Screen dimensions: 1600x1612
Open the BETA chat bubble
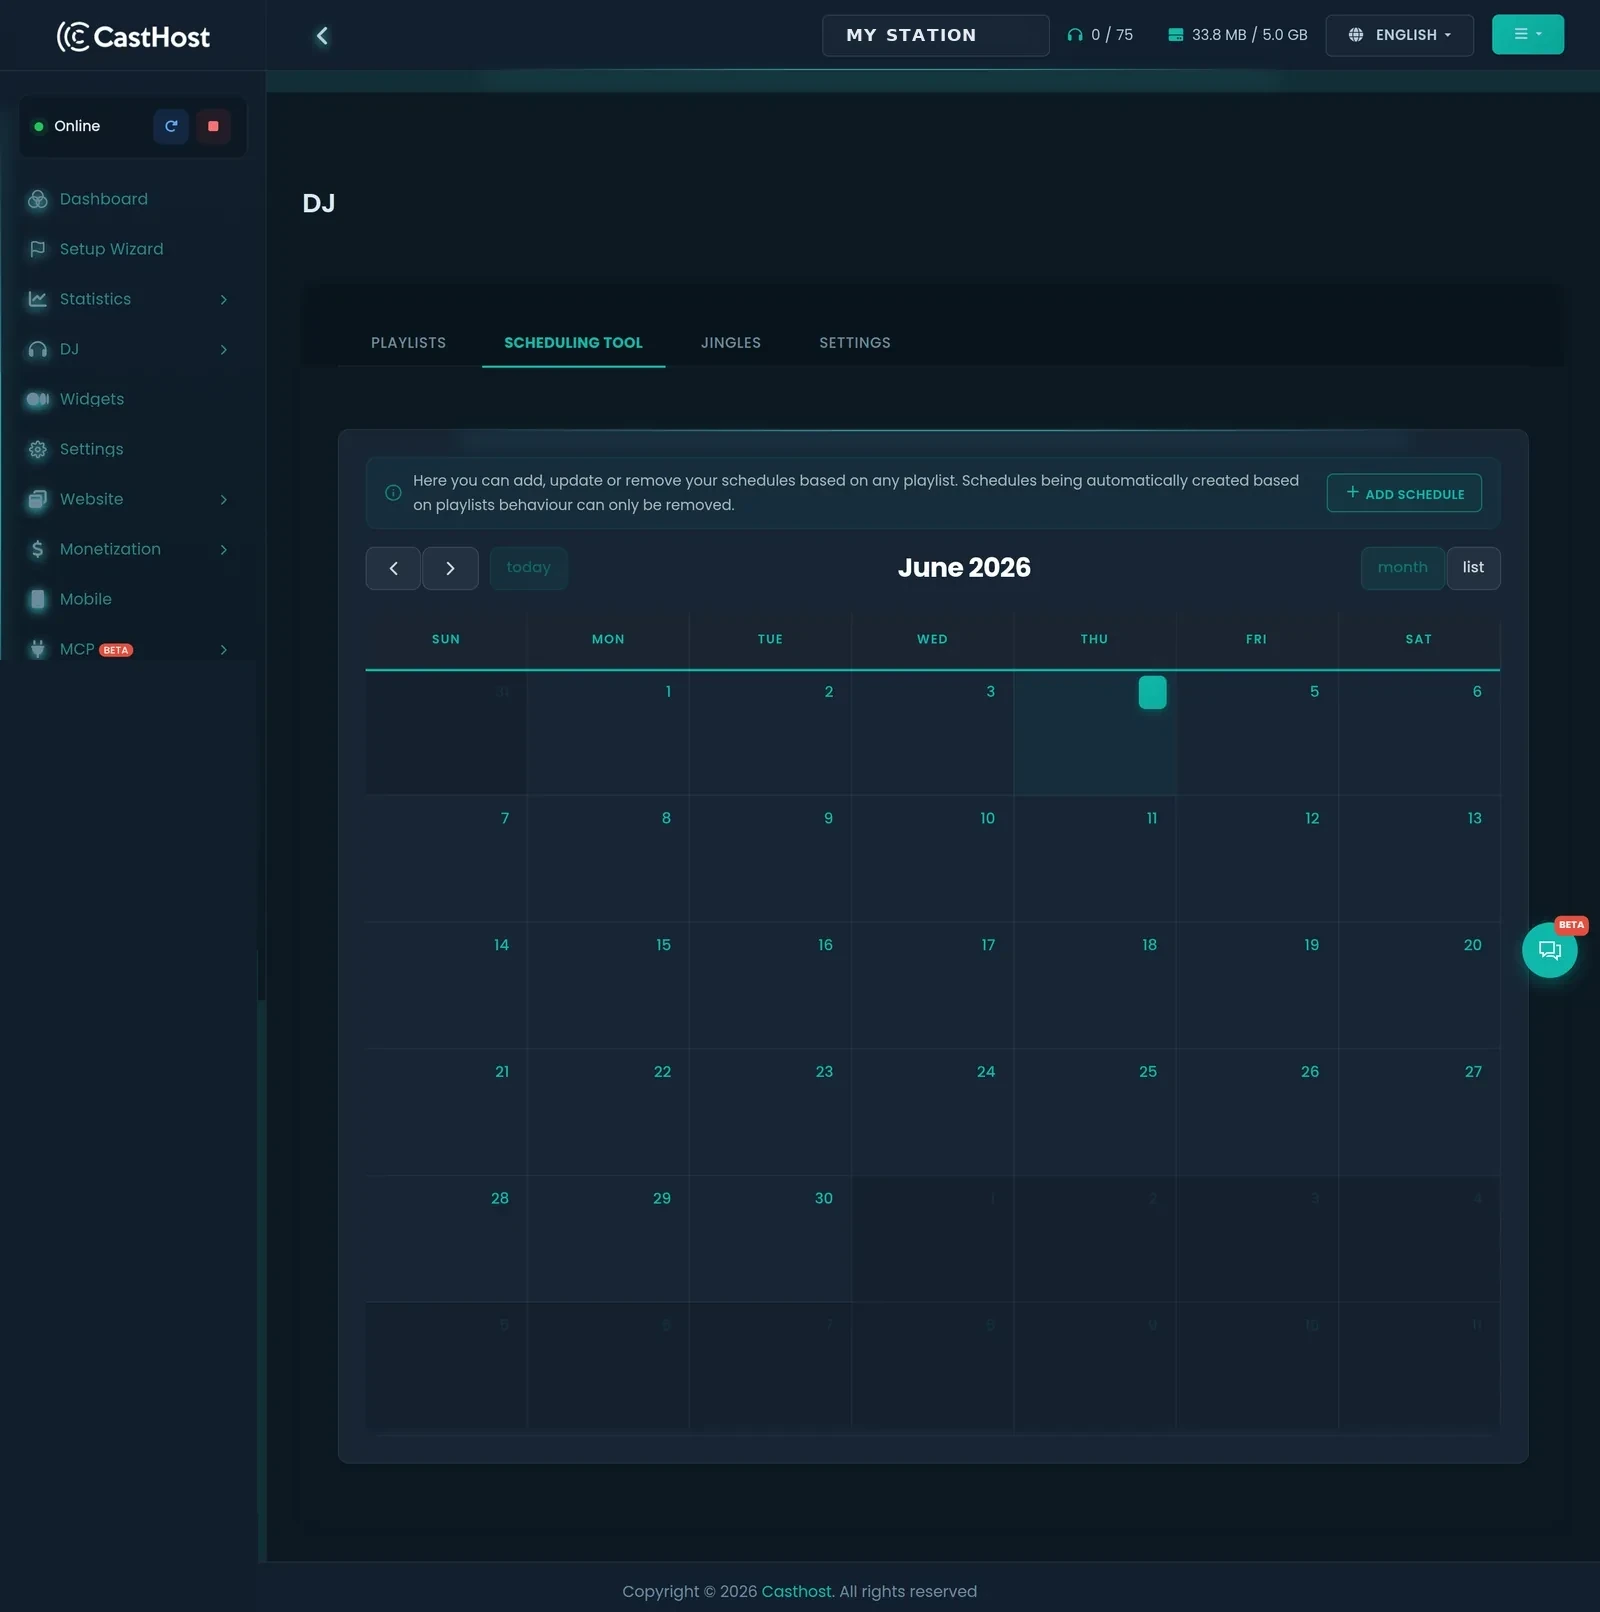(x=1549, y=950)
